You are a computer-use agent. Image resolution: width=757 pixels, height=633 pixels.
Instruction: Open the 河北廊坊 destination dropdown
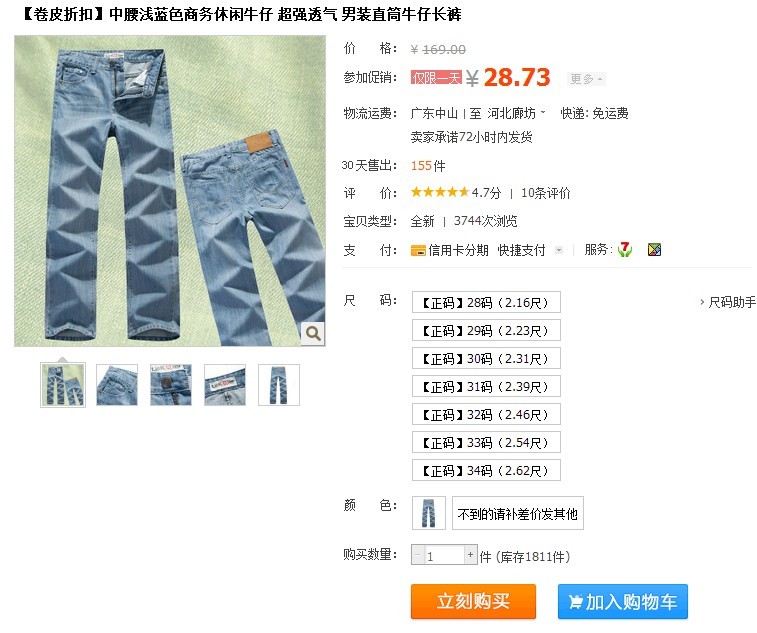coord(516,113)
